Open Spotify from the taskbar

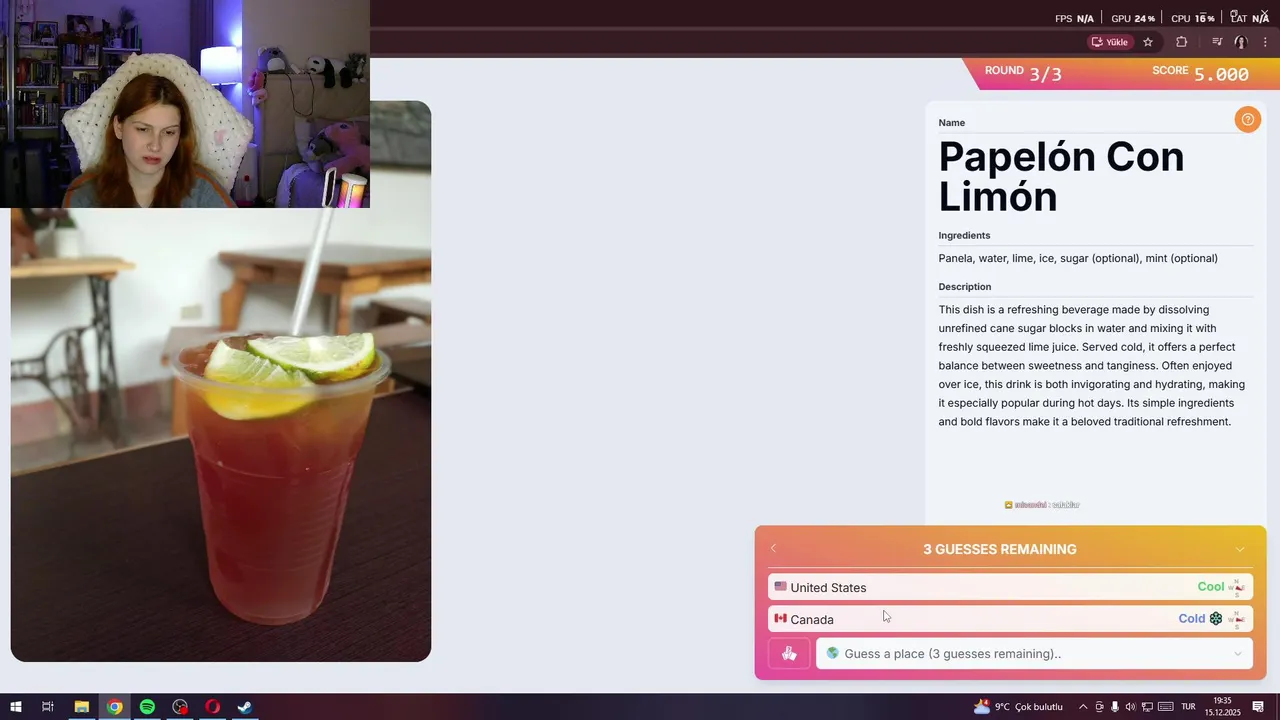click(147, 707)
